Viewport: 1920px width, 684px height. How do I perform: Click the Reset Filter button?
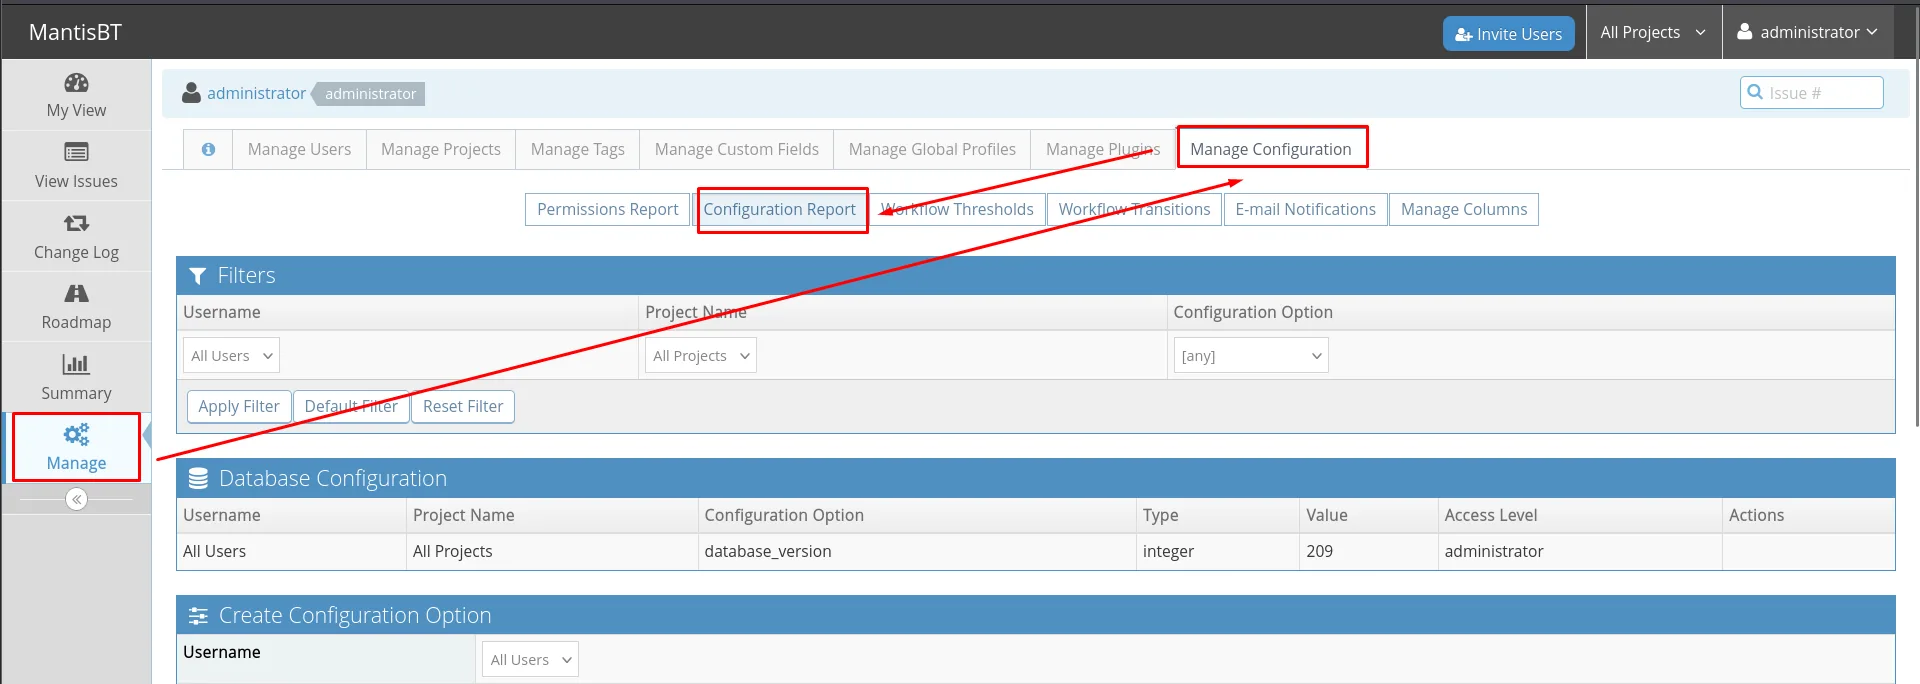coord(463,407)
